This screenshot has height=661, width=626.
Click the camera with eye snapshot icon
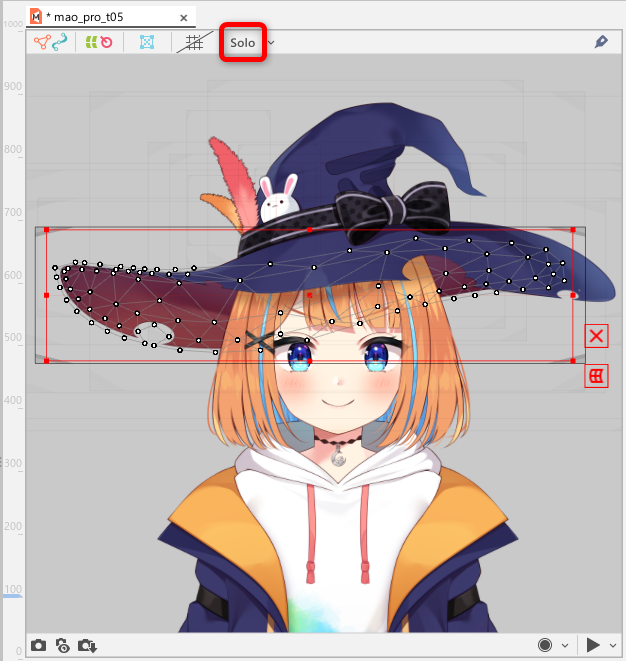click(x=63, y=645)
